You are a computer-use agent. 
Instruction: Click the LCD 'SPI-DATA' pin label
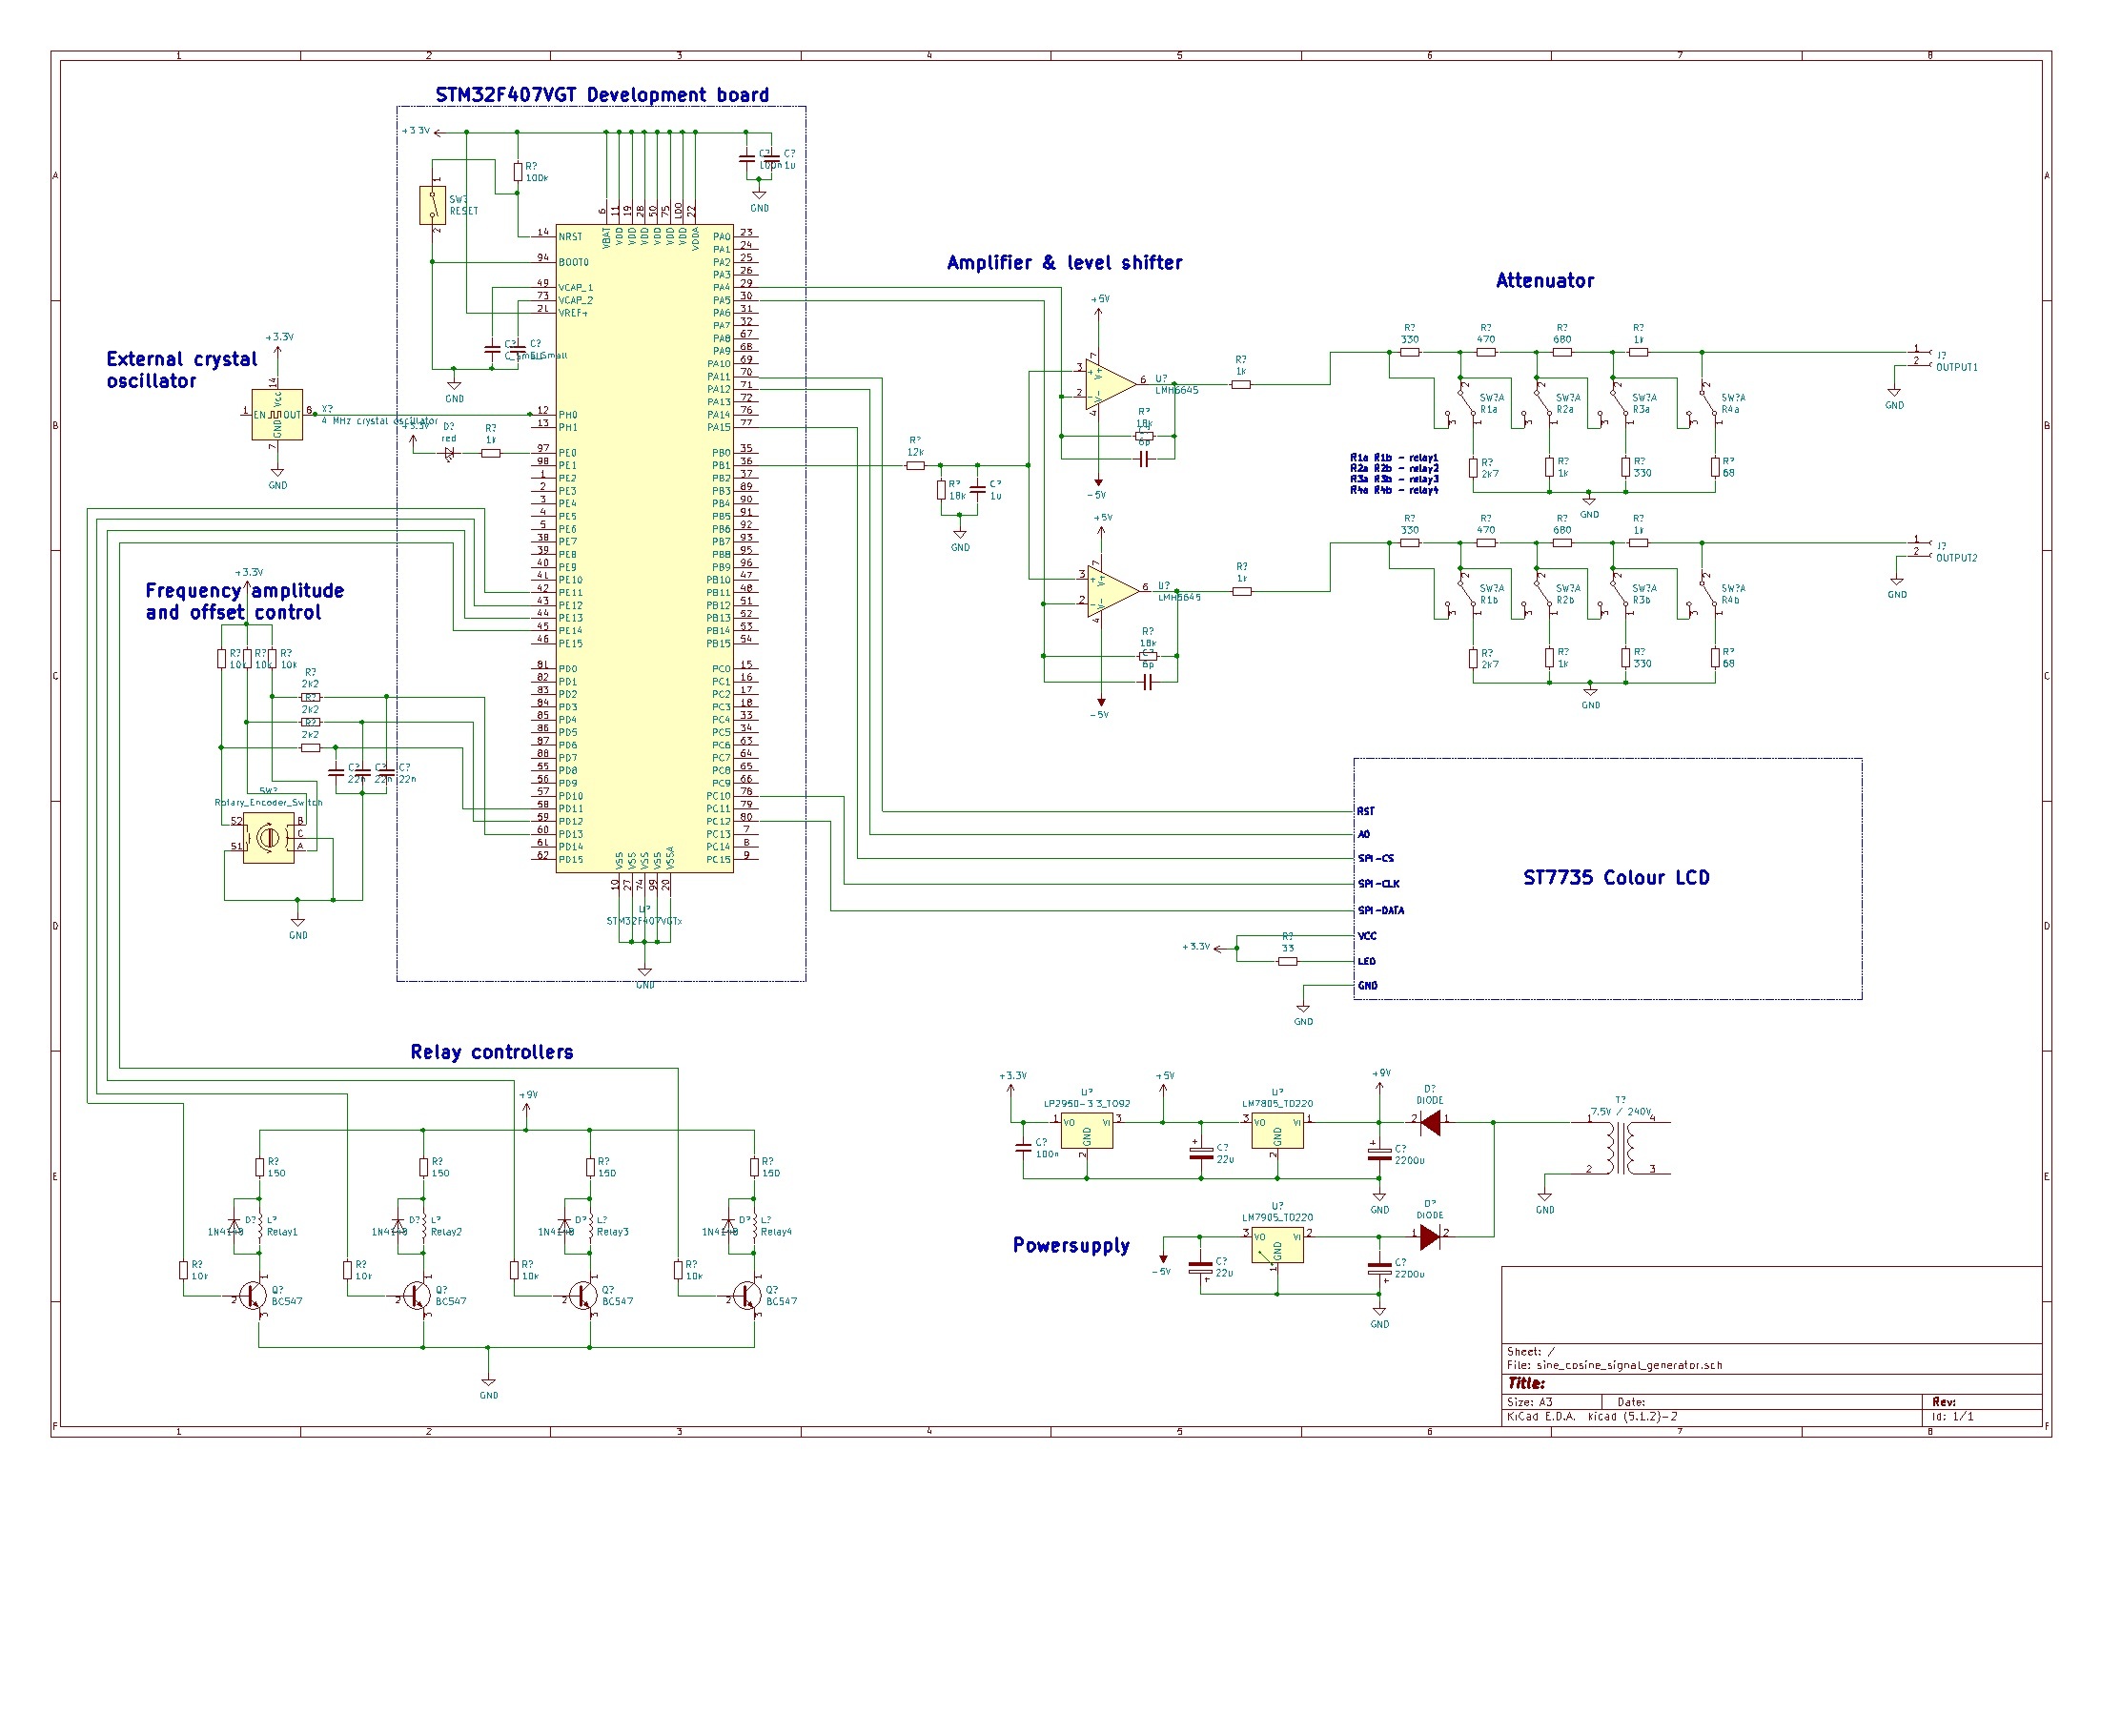click(x=1380, y=911)
